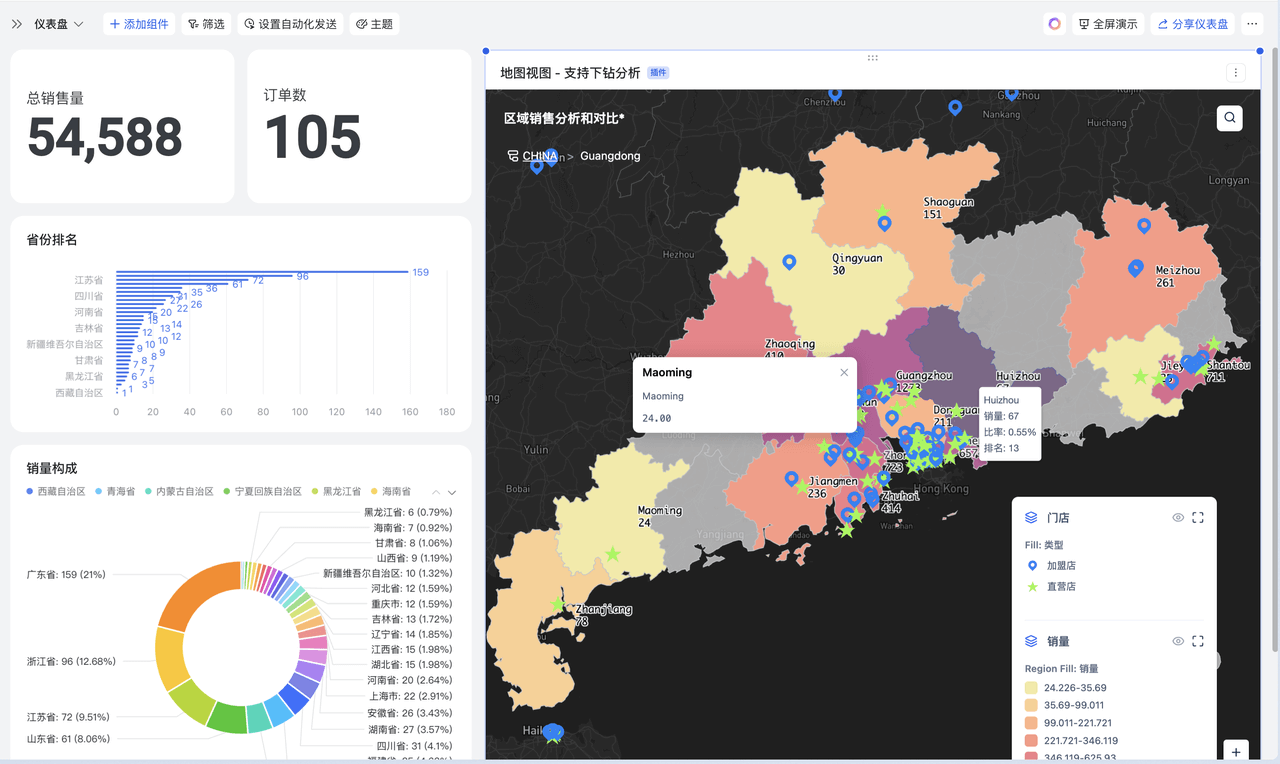Show next page of 销量构成 legend
The image size is (1280, 764).
point(452,492)
